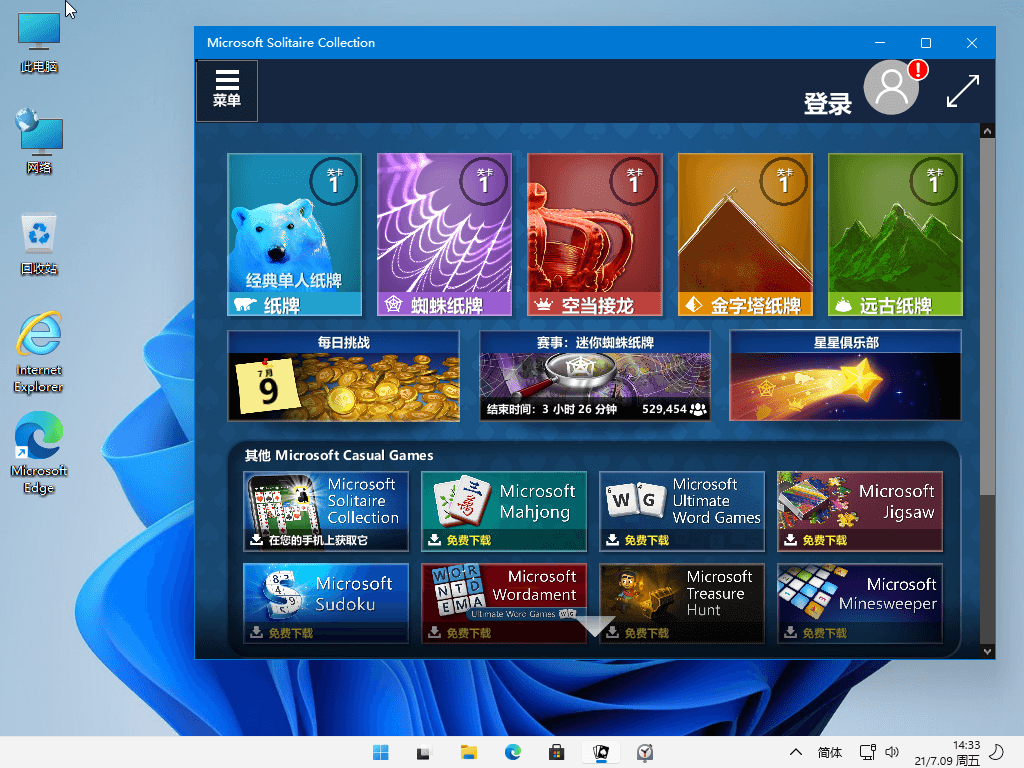Select the Solitaire icon in the taskbar
Viewport: 1024px width, 768px height.
click(601, 751)
